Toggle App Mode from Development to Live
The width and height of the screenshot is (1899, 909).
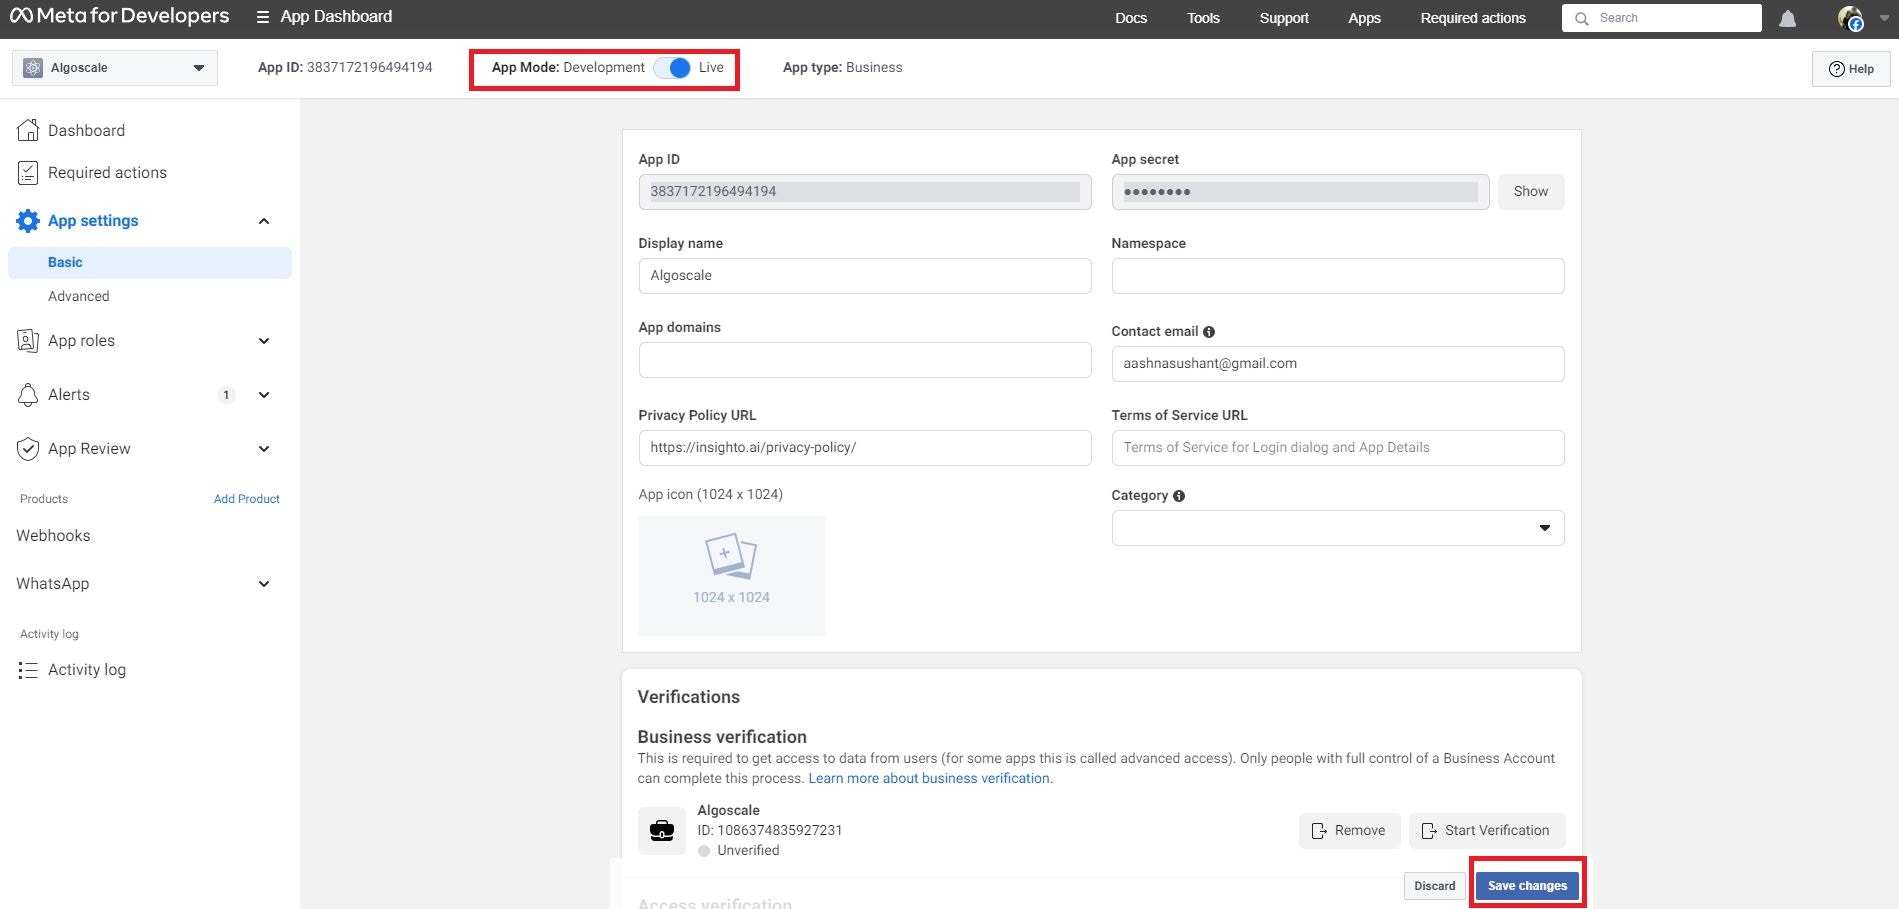pos(672,68)
